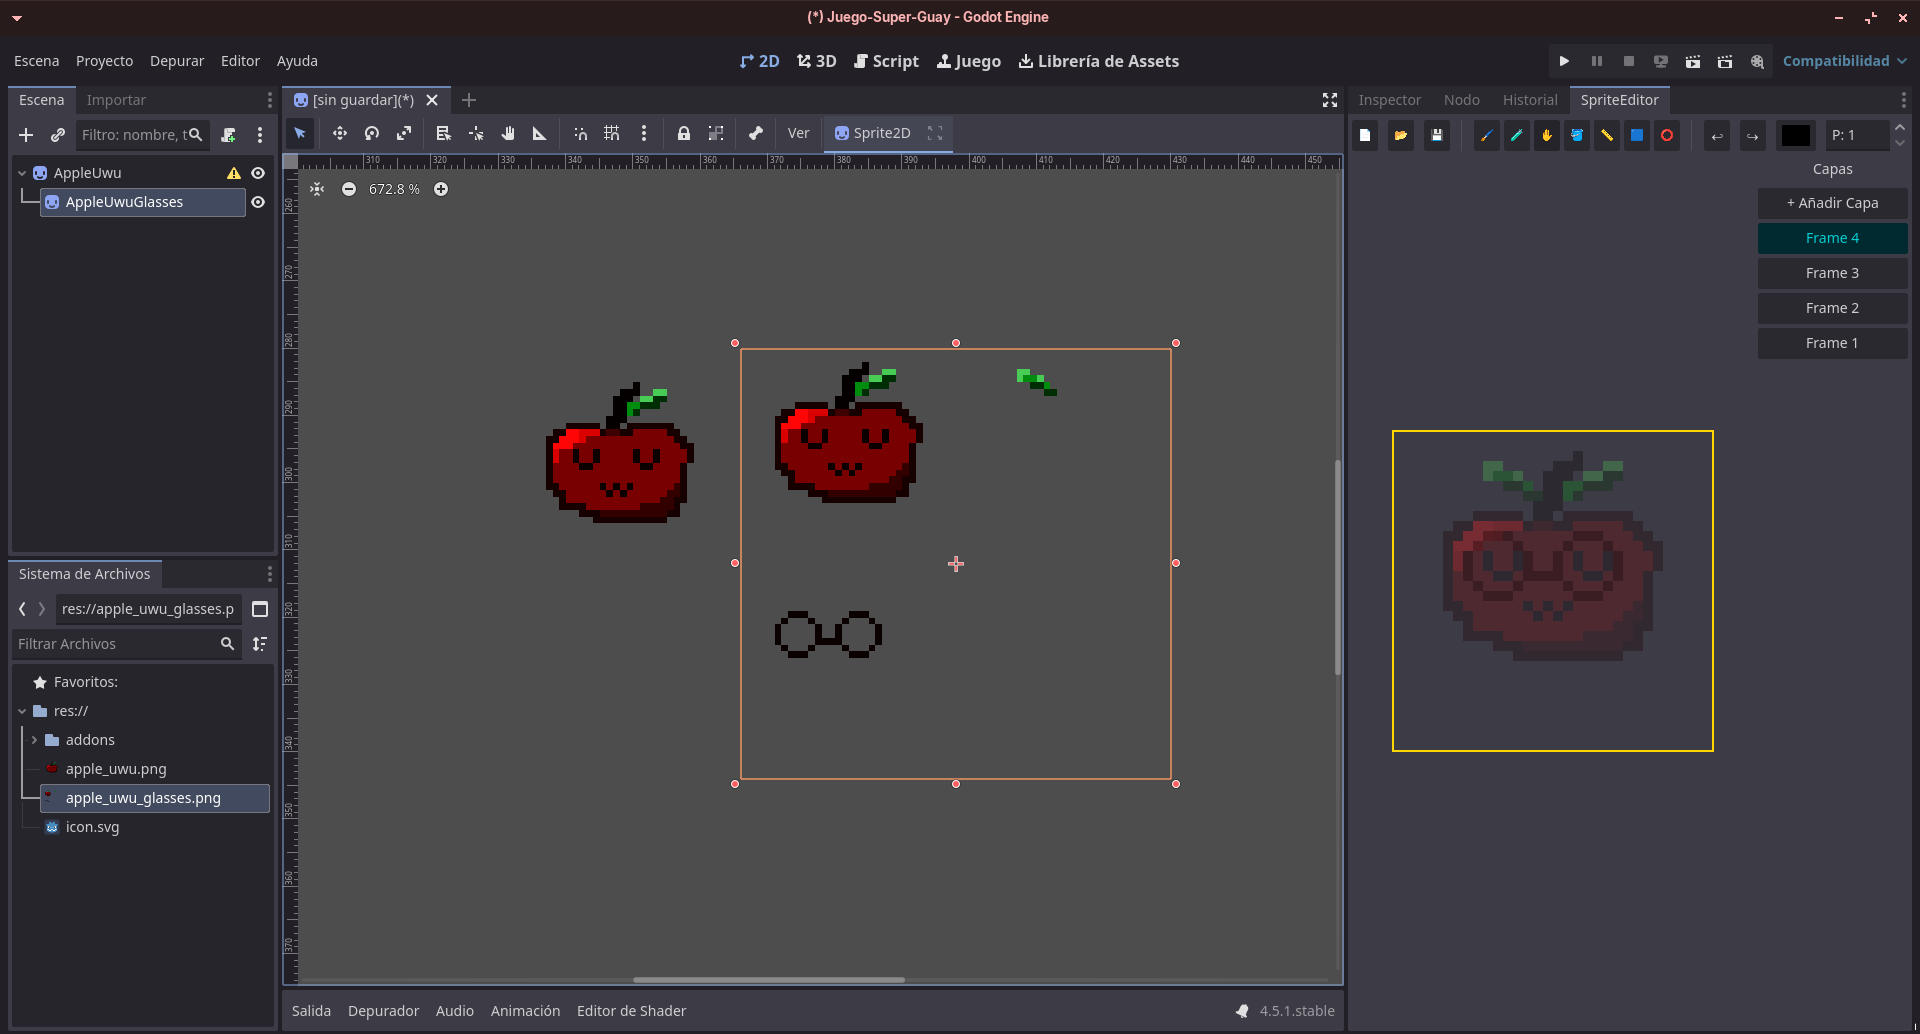This screenshot has height=1034, width=1920.
Task: Expand the addons folder
Action: (x=34, y=740)
